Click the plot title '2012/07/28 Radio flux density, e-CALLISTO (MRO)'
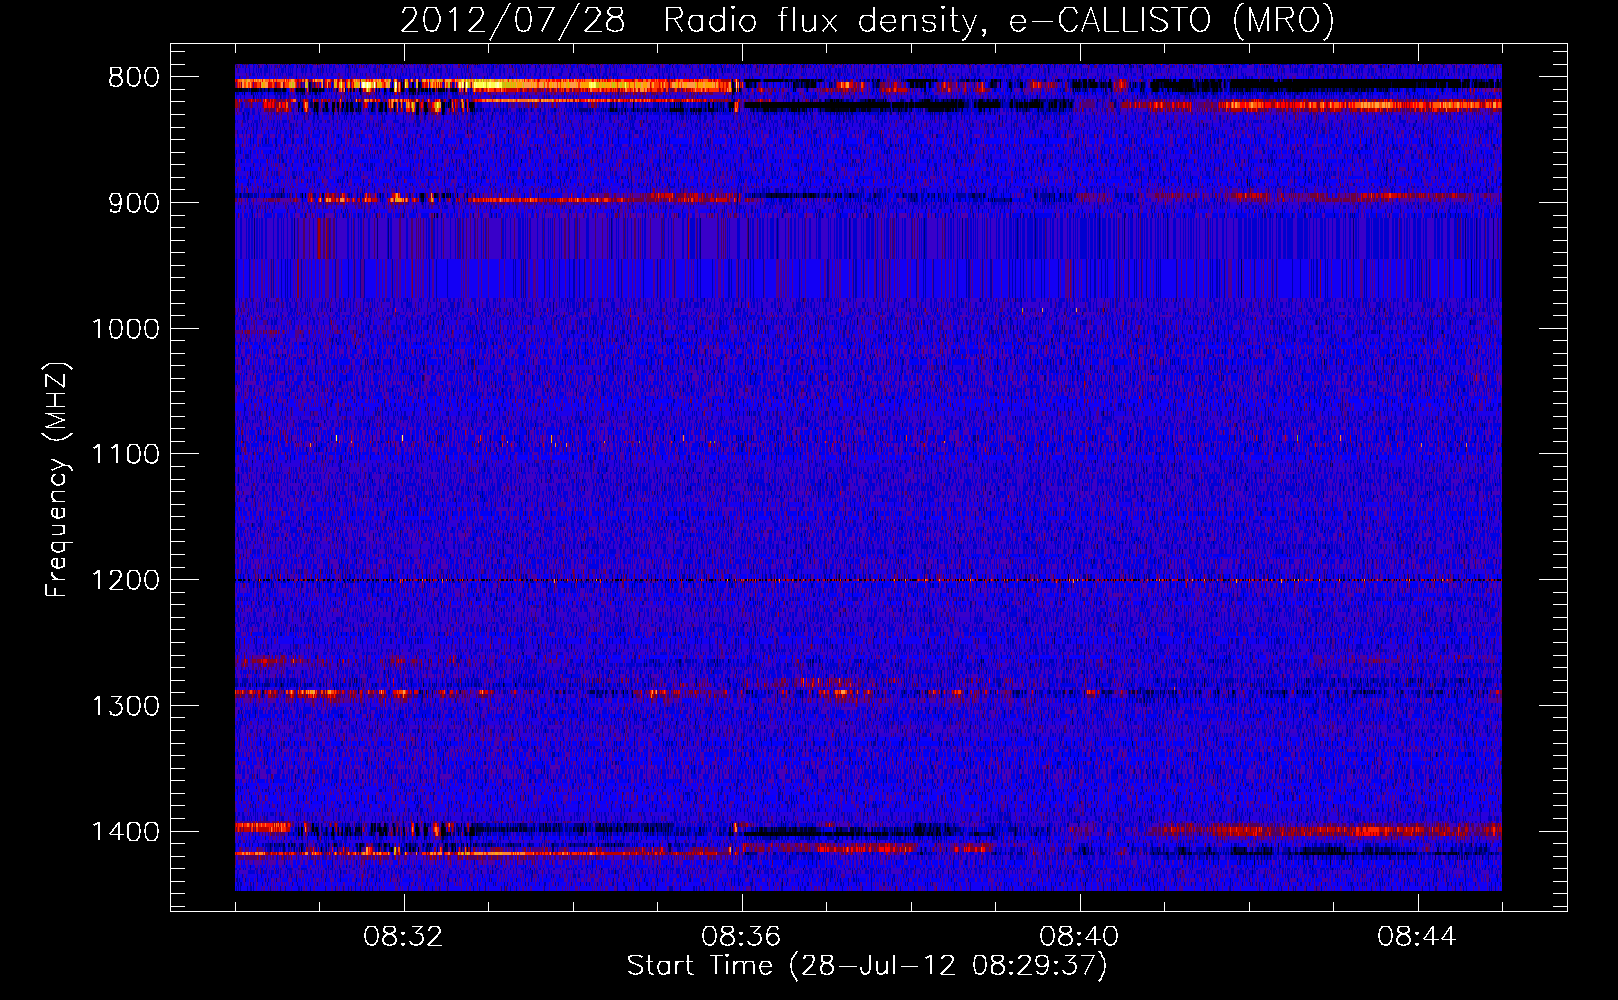 tap(867, 20)
